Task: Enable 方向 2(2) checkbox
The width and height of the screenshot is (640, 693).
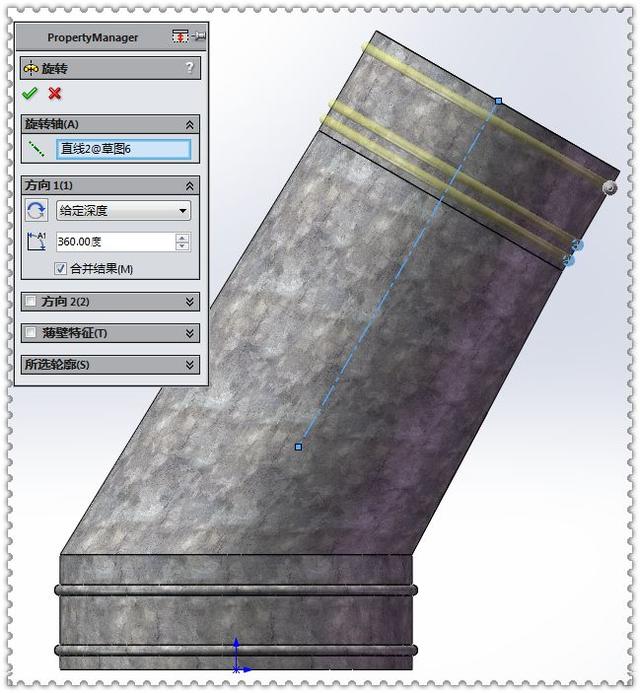Action: [x=30, y=301]
